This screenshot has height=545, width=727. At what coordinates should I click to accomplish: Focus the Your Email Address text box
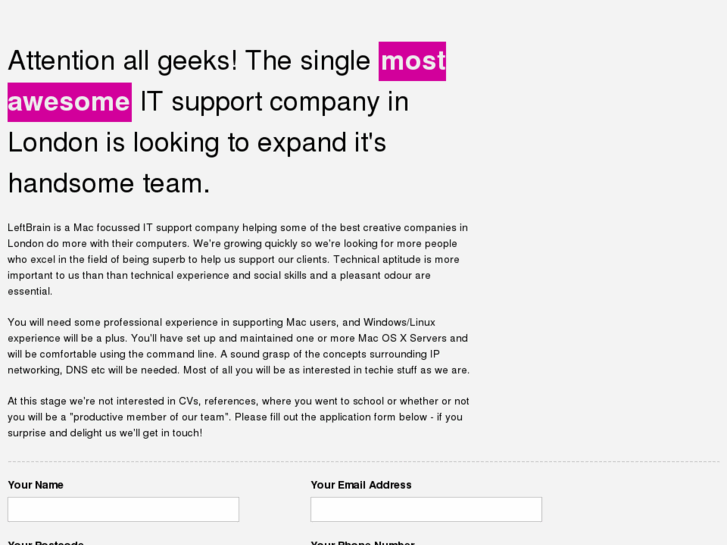click(426, 509)
